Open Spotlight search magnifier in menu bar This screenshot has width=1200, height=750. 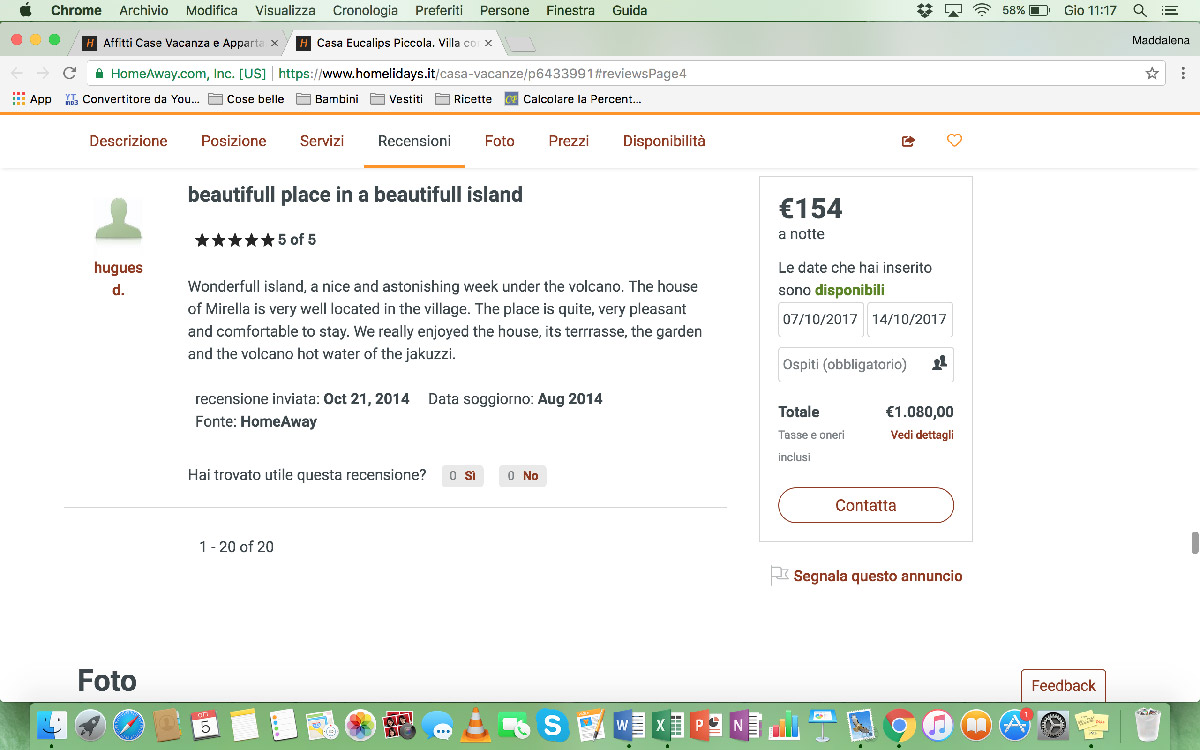[1139, 10]
